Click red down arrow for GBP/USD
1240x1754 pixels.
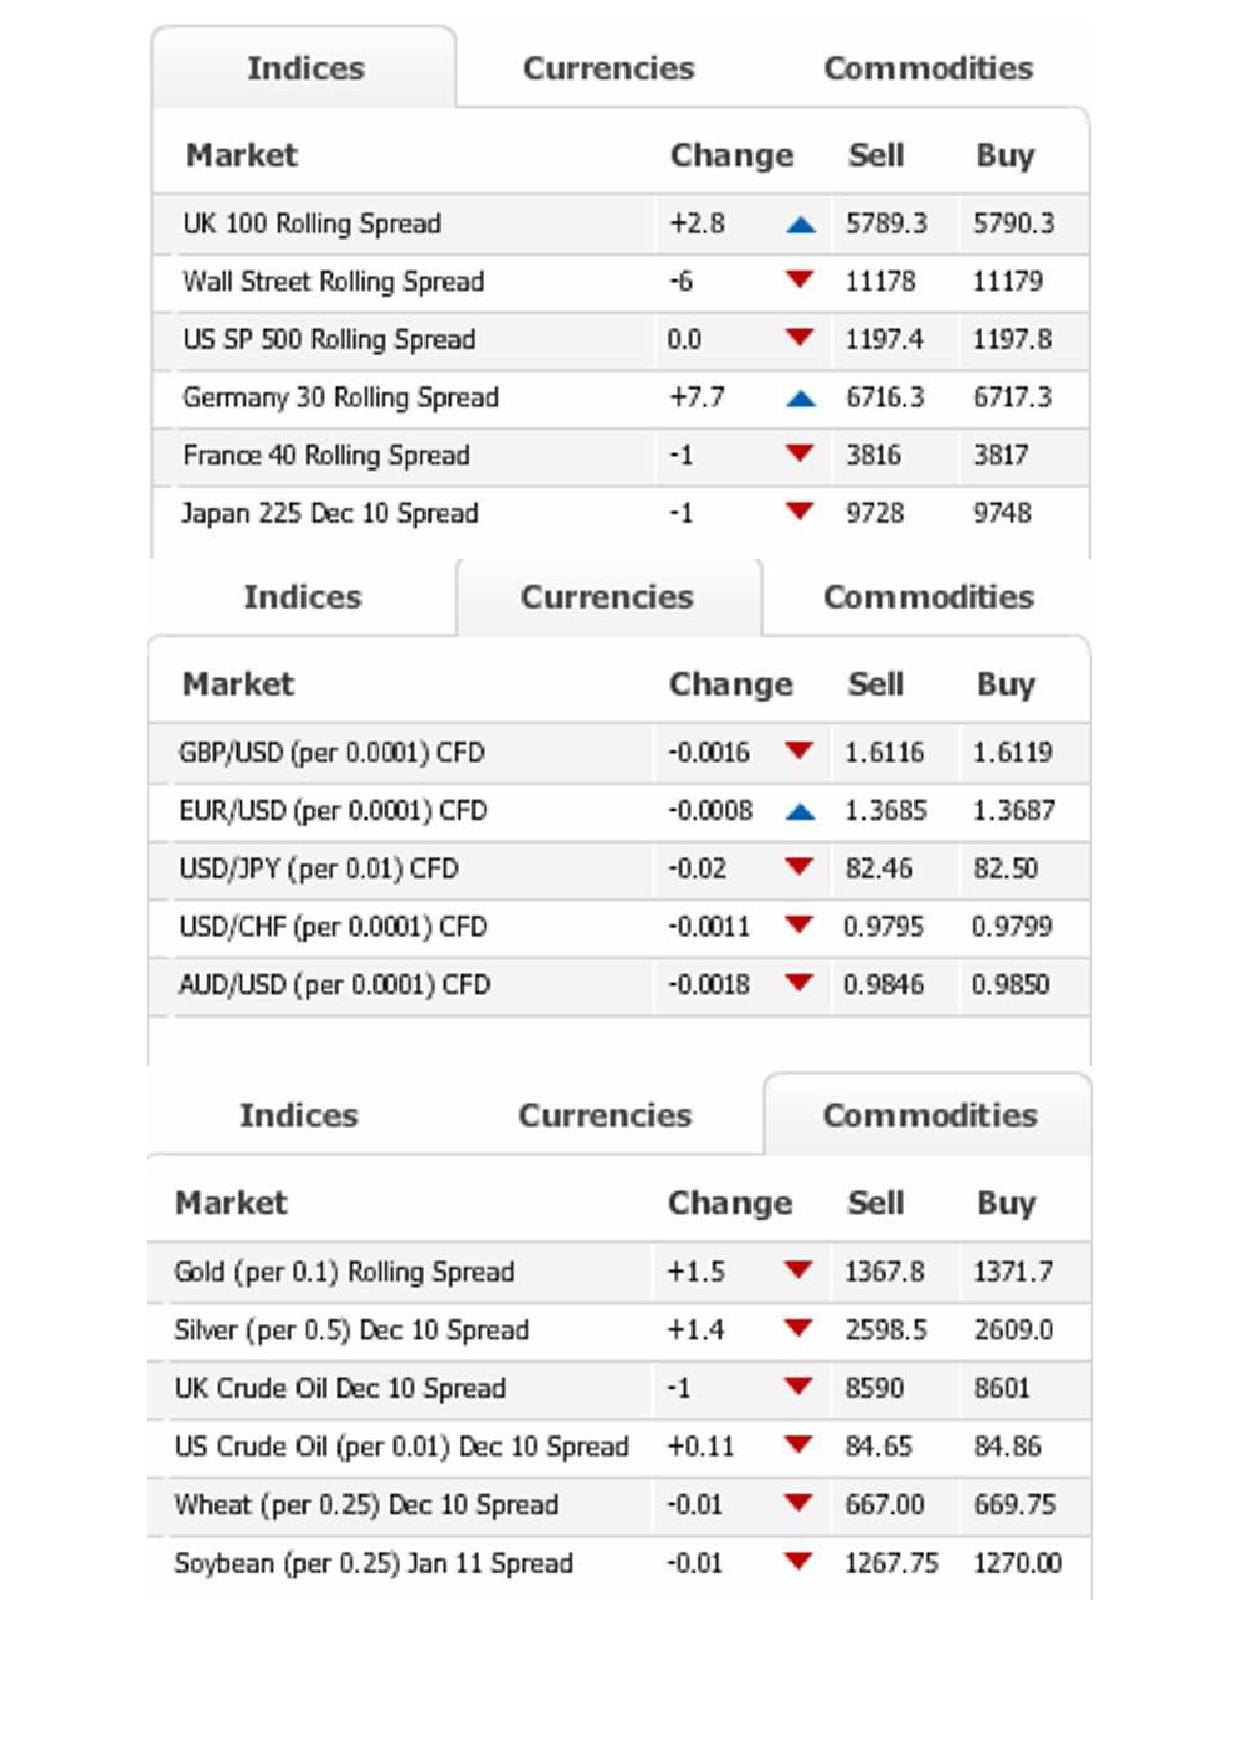(798, 750)
